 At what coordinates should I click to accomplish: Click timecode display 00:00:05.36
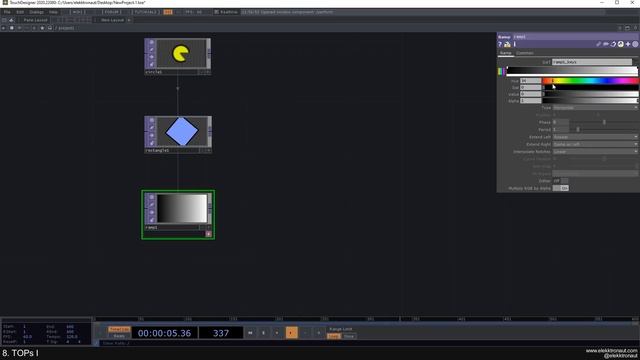click(x=164, y=333)
